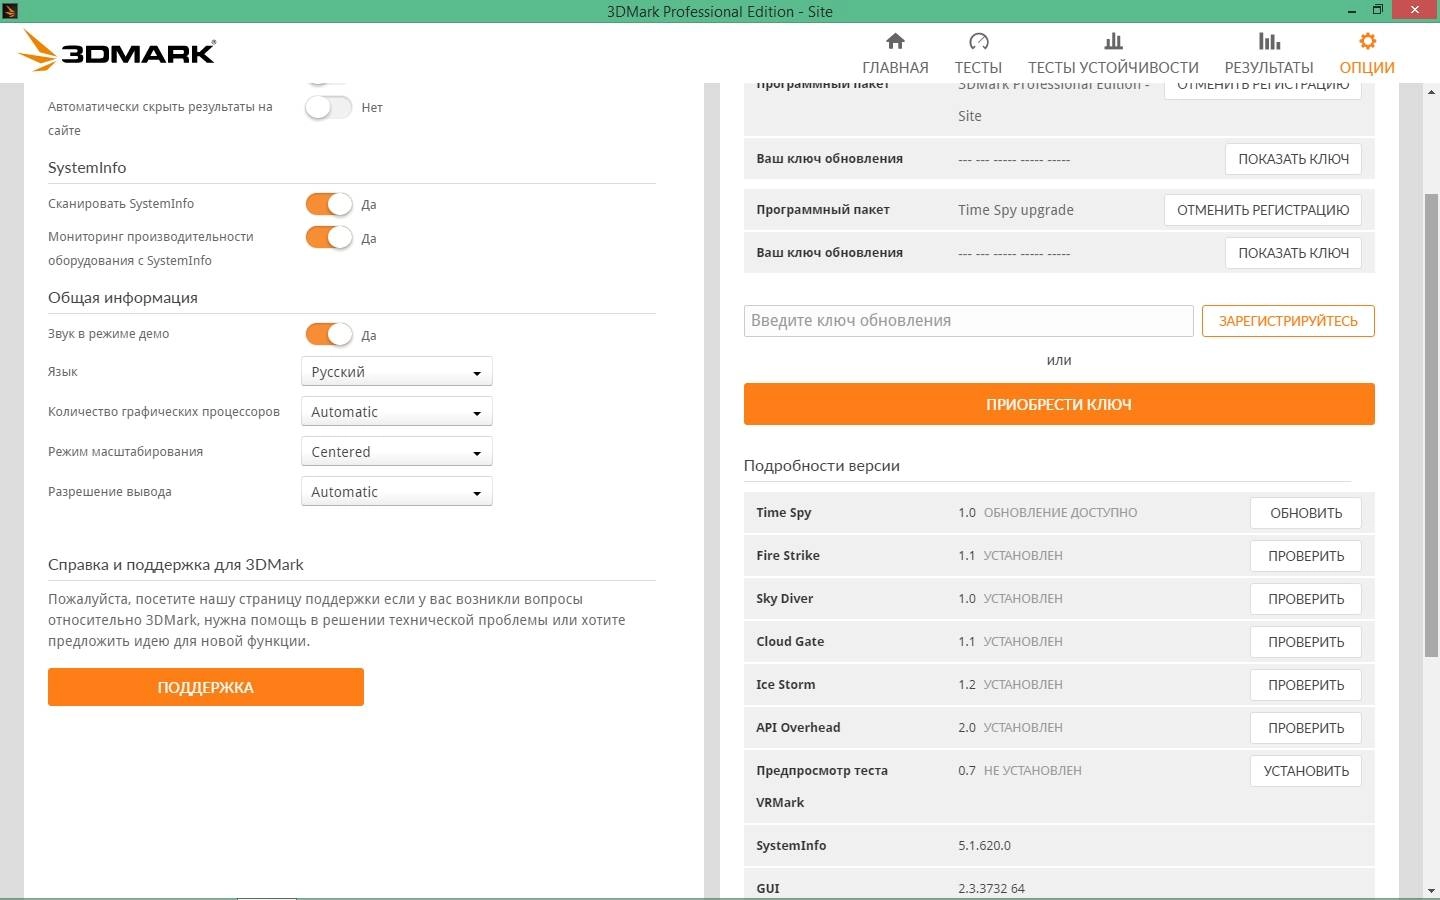Open the Количество графических процессоров dropdown

coord(397,412)
